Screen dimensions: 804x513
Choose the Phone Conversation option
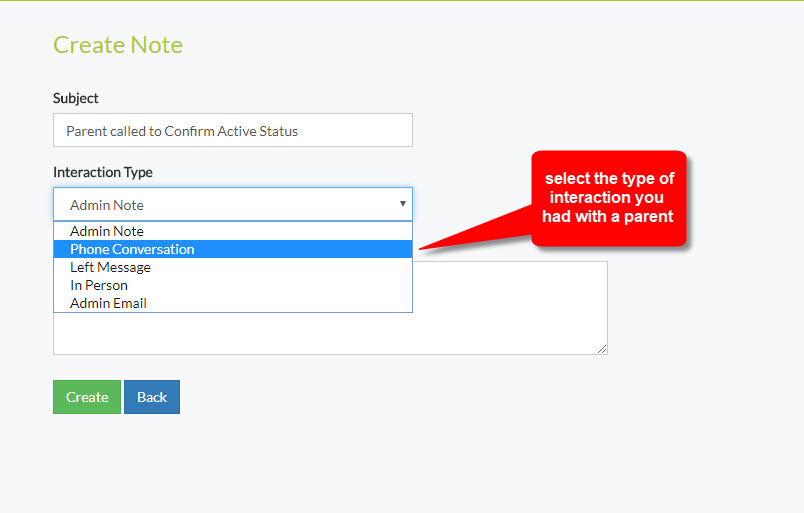(x=132, y=249)
